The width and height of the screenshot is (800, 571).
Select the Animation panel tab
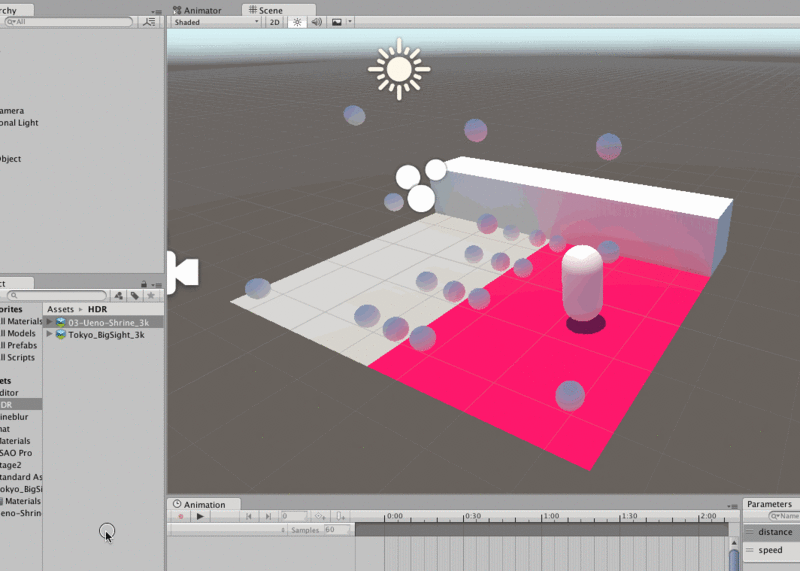click(x=204, y=504)
